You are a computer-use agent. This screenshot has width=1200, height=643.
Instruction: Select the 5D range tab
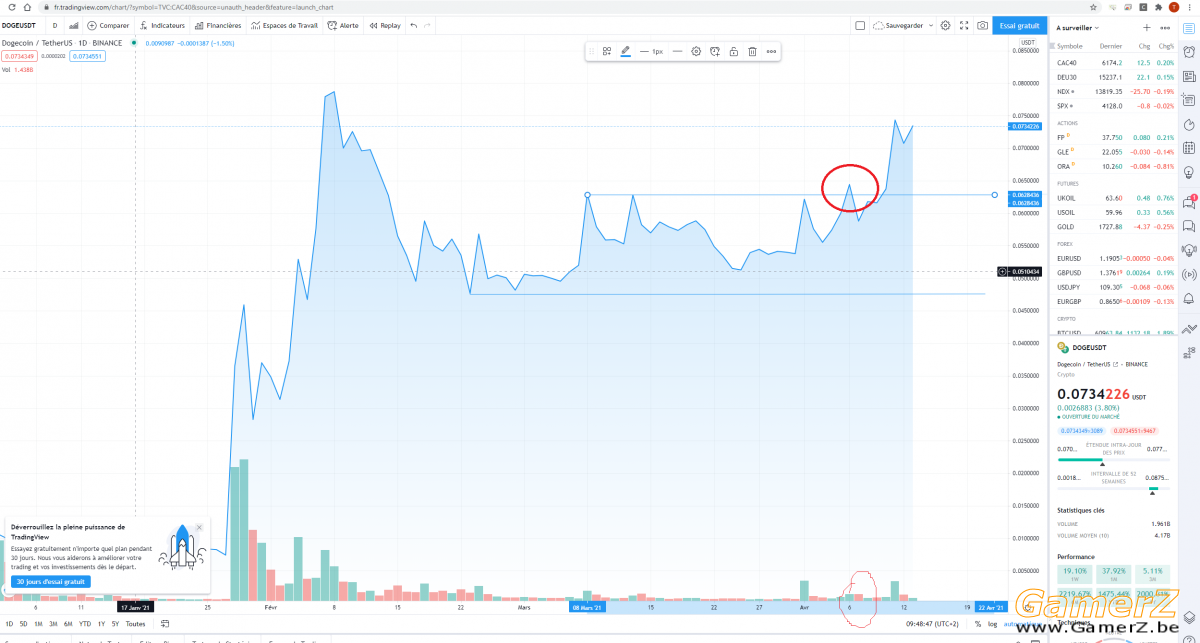pyautogui.click(x=24, y=623)
